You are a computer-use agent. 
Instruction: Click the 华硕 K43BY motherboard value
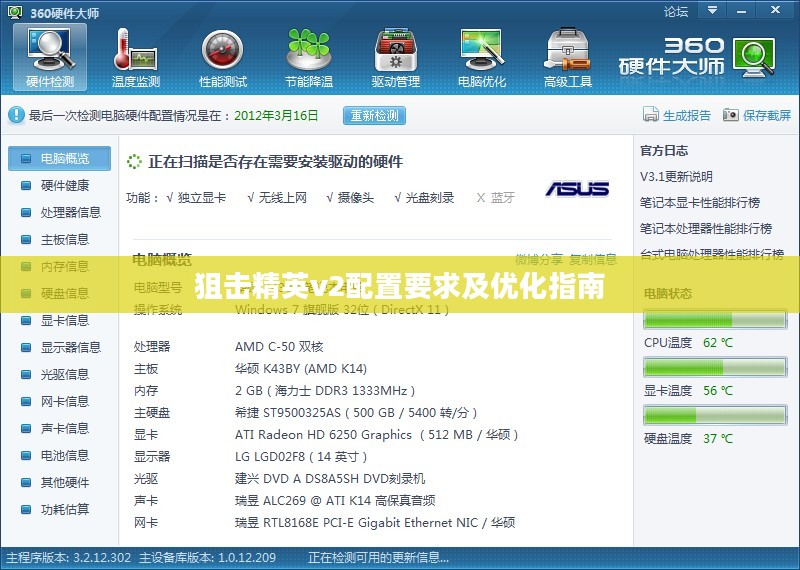[301, 368]
